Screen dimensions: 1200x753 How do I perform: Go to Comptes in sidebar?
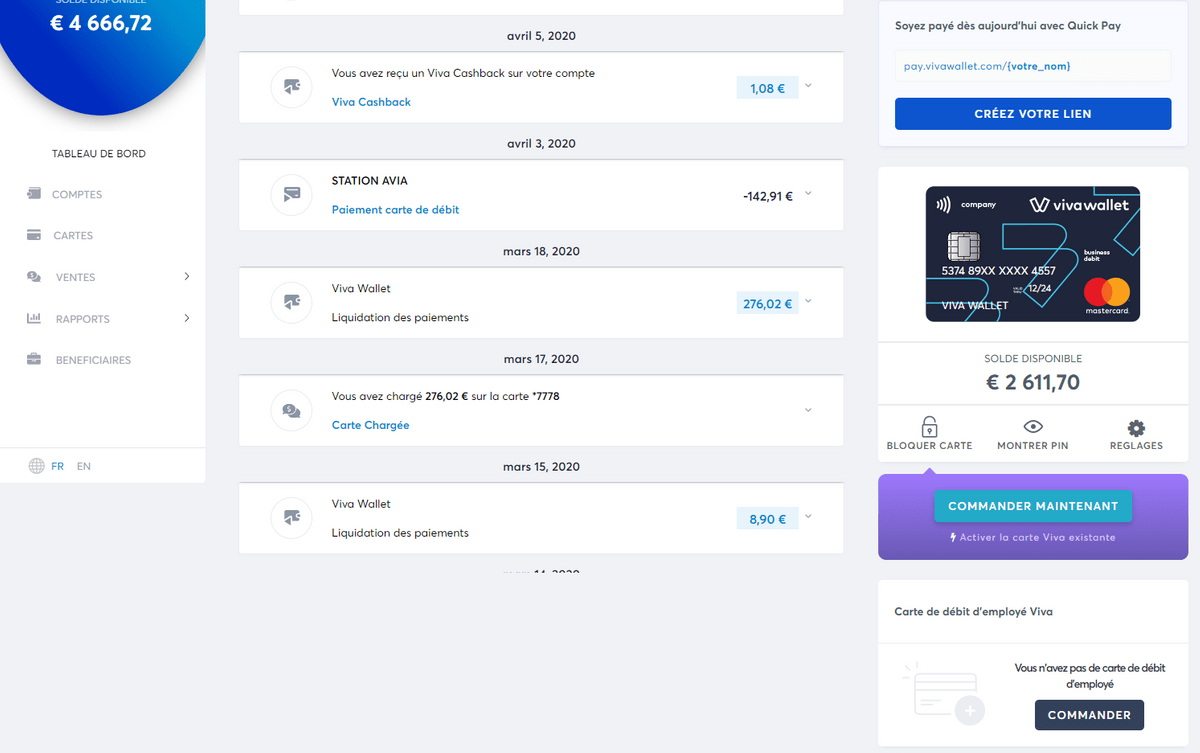[x=77, y=195]
